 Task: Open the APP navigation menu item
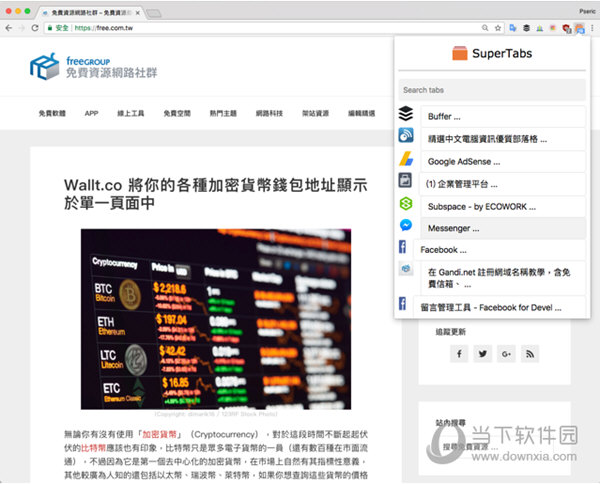(x=91, y=113)
